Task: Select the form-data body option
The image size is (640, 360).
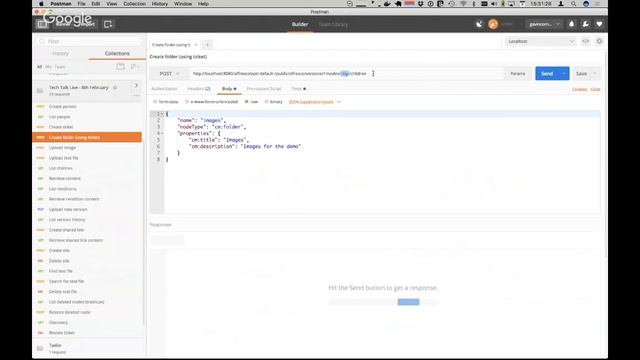Action: coord(166,102)
